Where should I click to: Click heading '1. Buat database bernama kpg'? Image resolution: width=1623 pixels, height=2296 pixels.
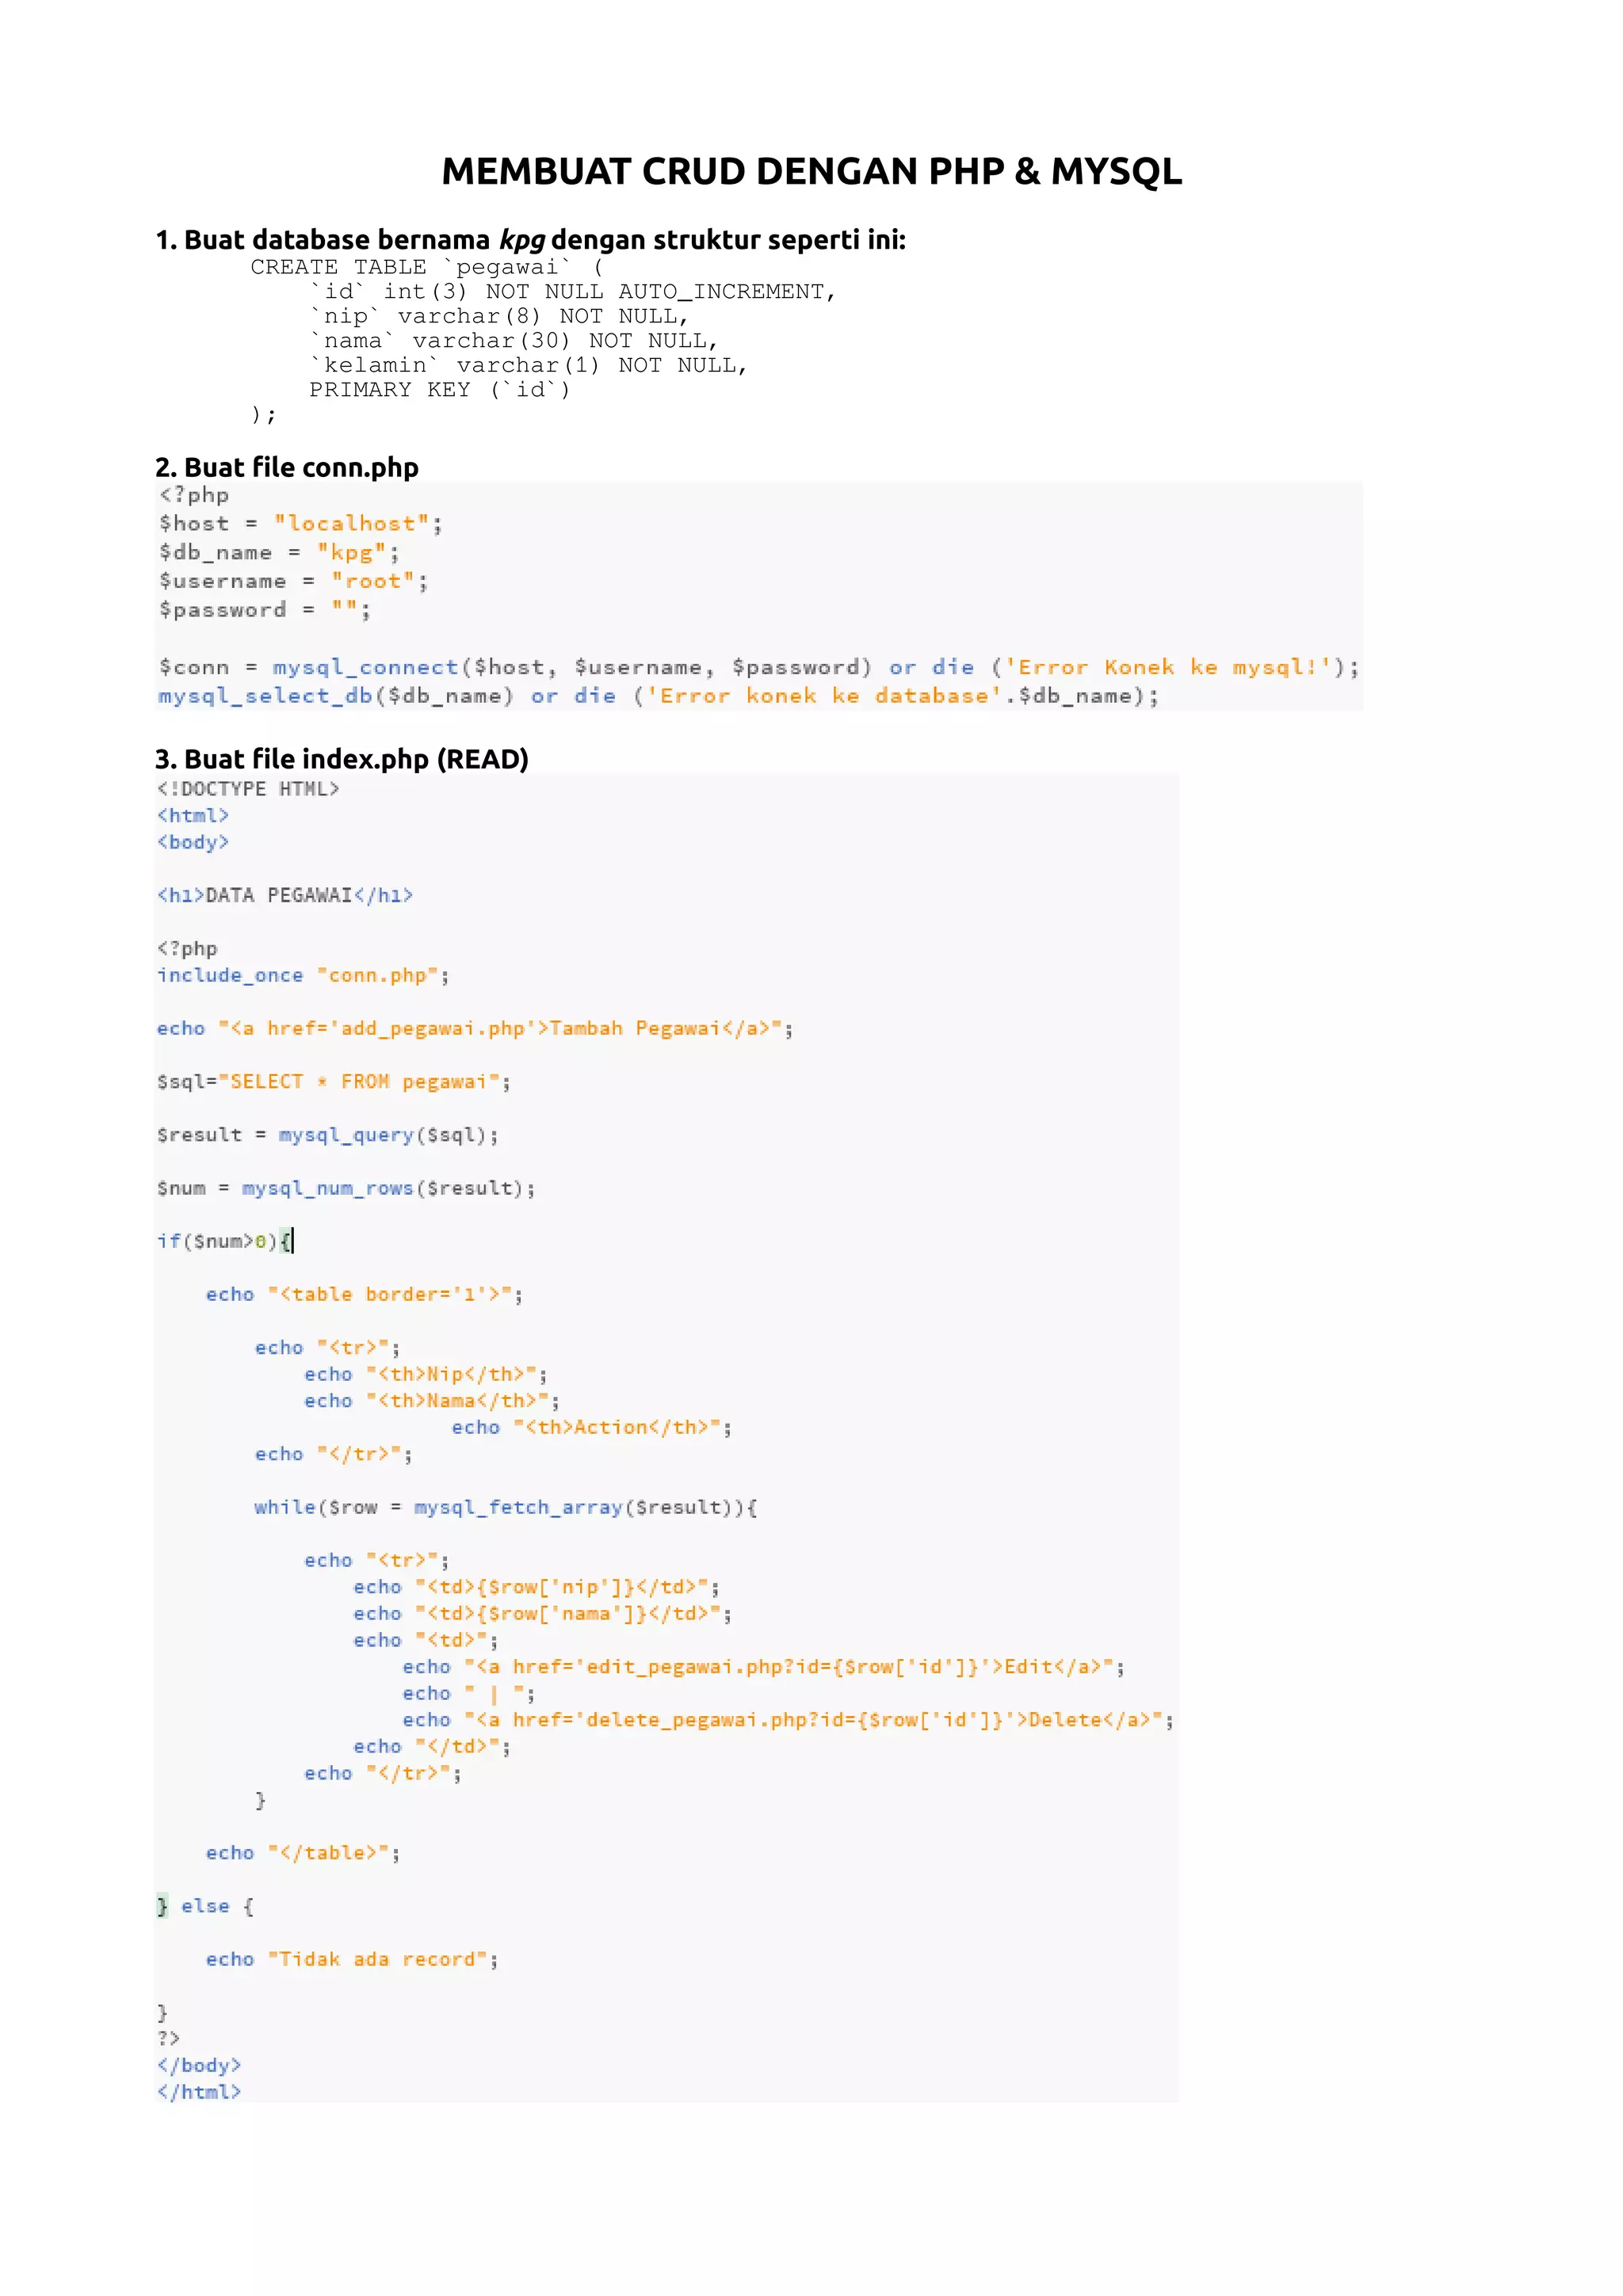351,240
